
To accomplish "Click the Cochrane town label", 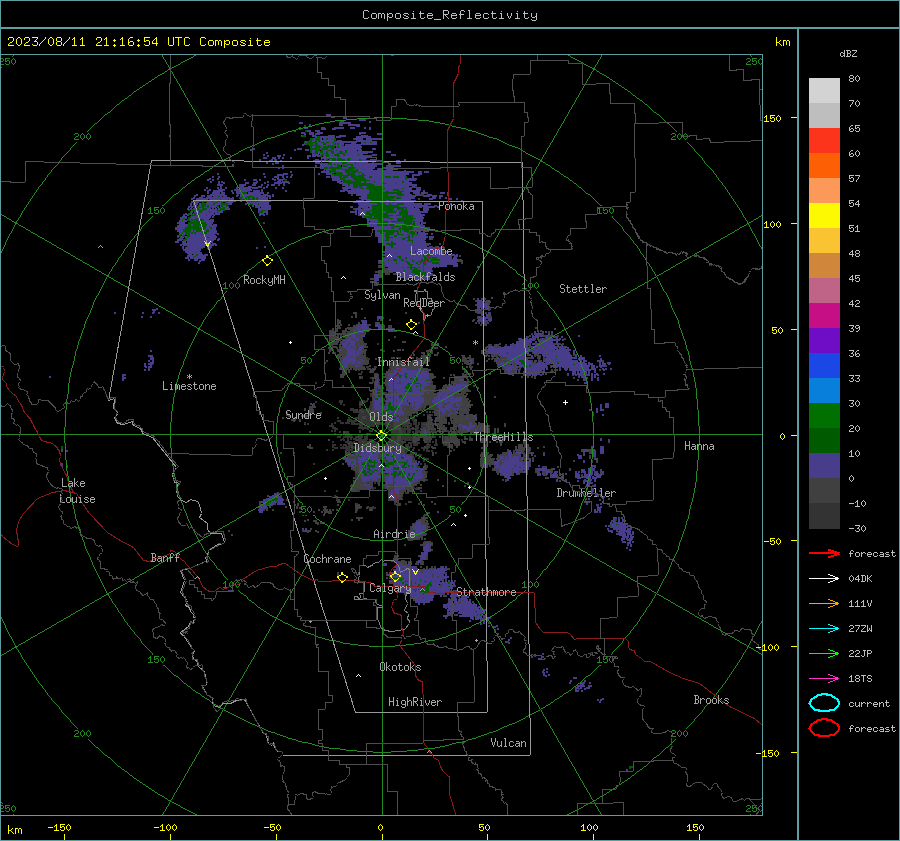I will tap(327, 559).
